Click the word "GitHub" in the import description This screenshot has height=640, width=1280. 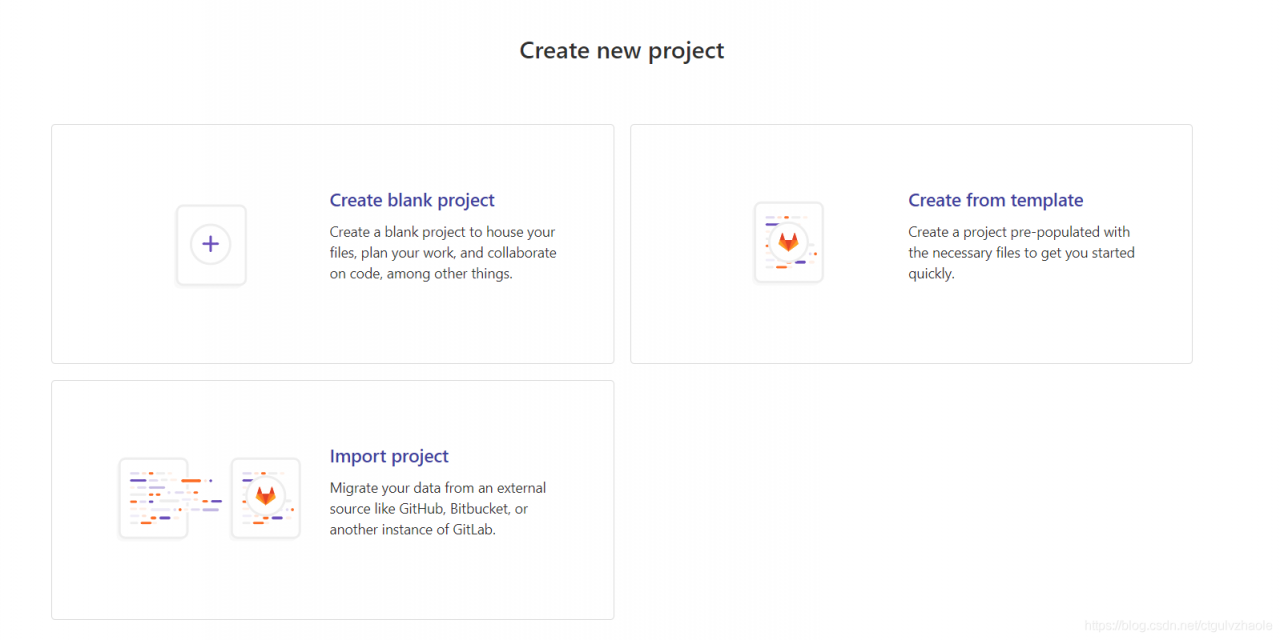point(421,509)
